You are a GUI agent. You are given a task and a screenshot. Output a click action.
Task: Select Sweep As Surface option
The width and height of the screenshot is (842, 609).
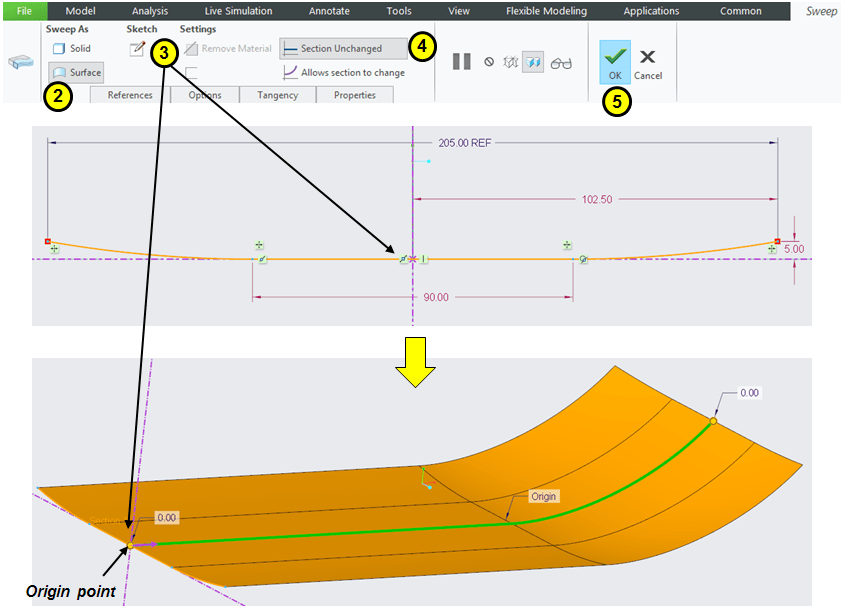(76, 73)
